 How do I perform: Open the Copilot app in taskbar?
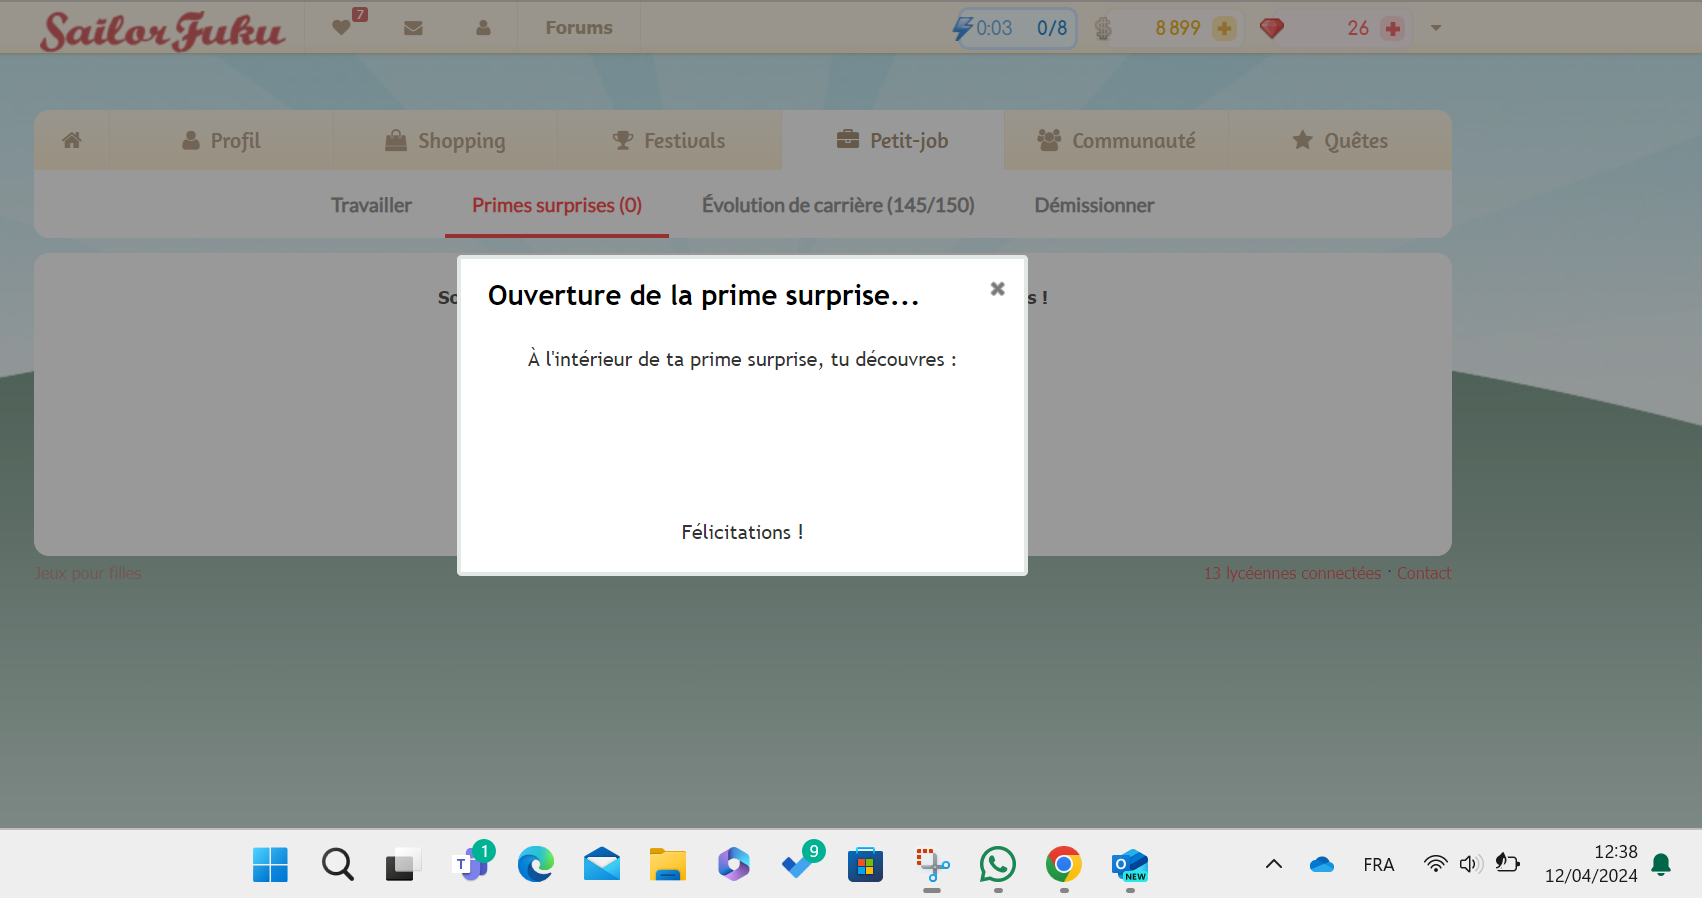[x=733, y=864]
